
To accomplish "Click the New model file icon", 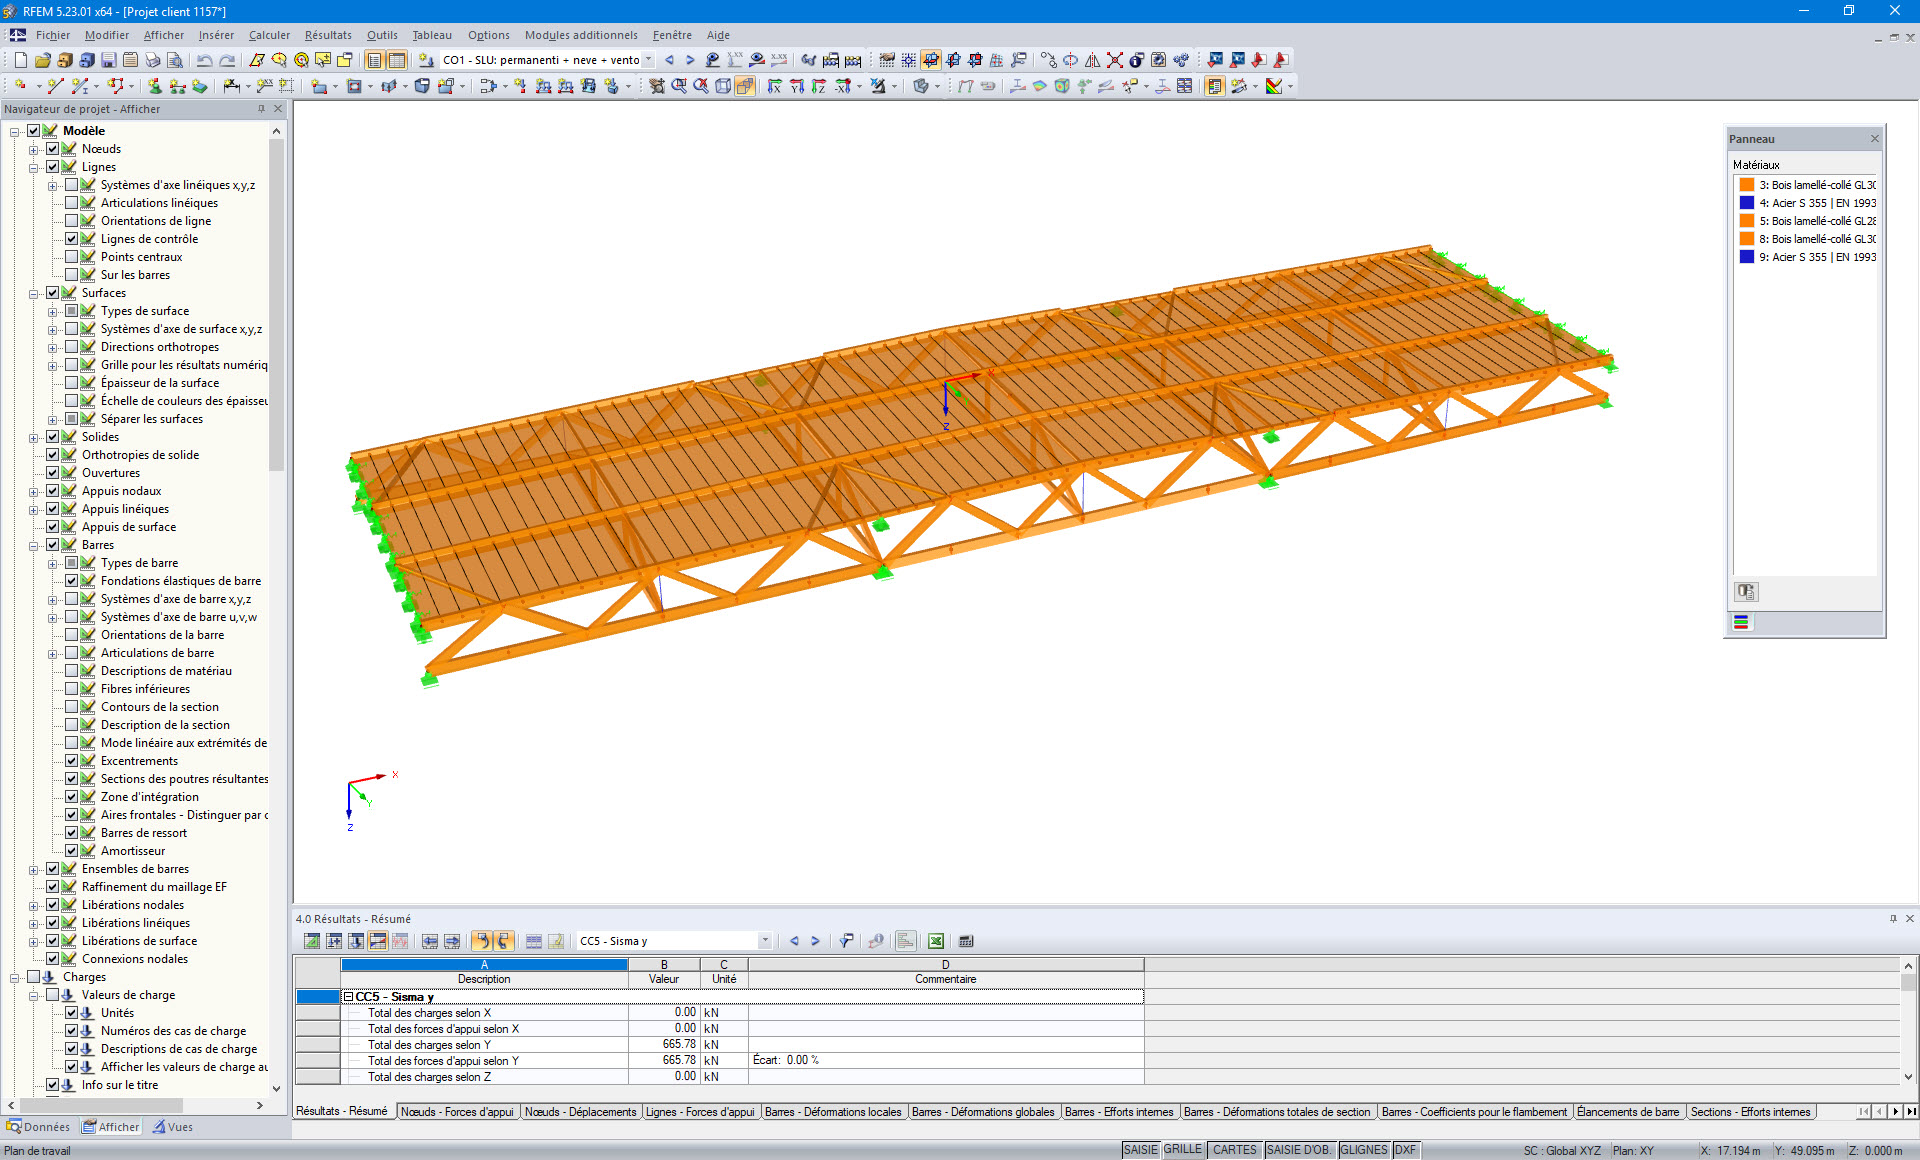I will (x=20, y=60).
